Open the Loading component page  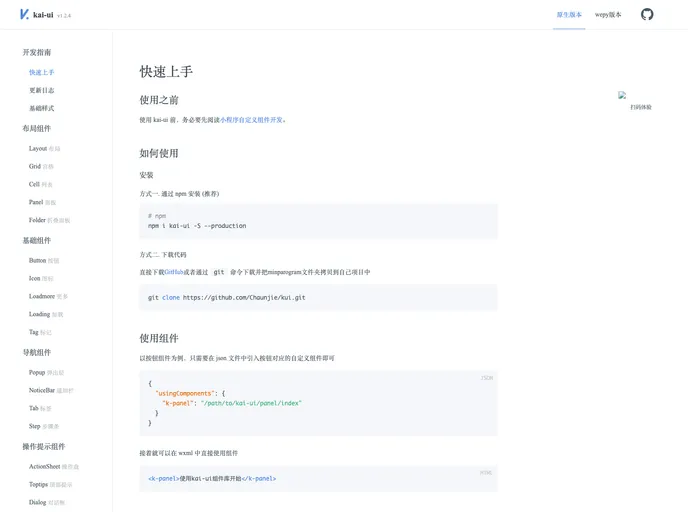tap(46, 315)
